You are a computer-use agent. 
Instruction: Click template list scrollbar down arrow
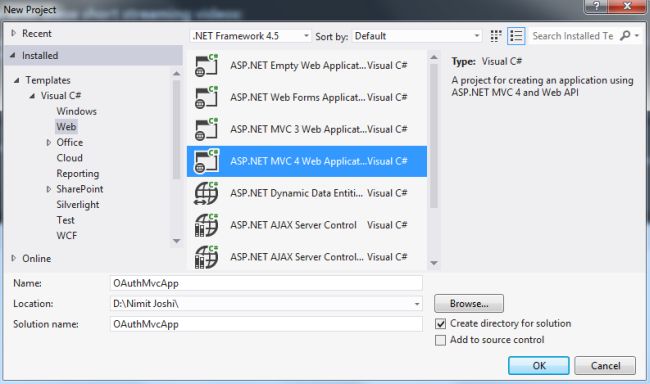pyautogui.click(x=434, y=263)
